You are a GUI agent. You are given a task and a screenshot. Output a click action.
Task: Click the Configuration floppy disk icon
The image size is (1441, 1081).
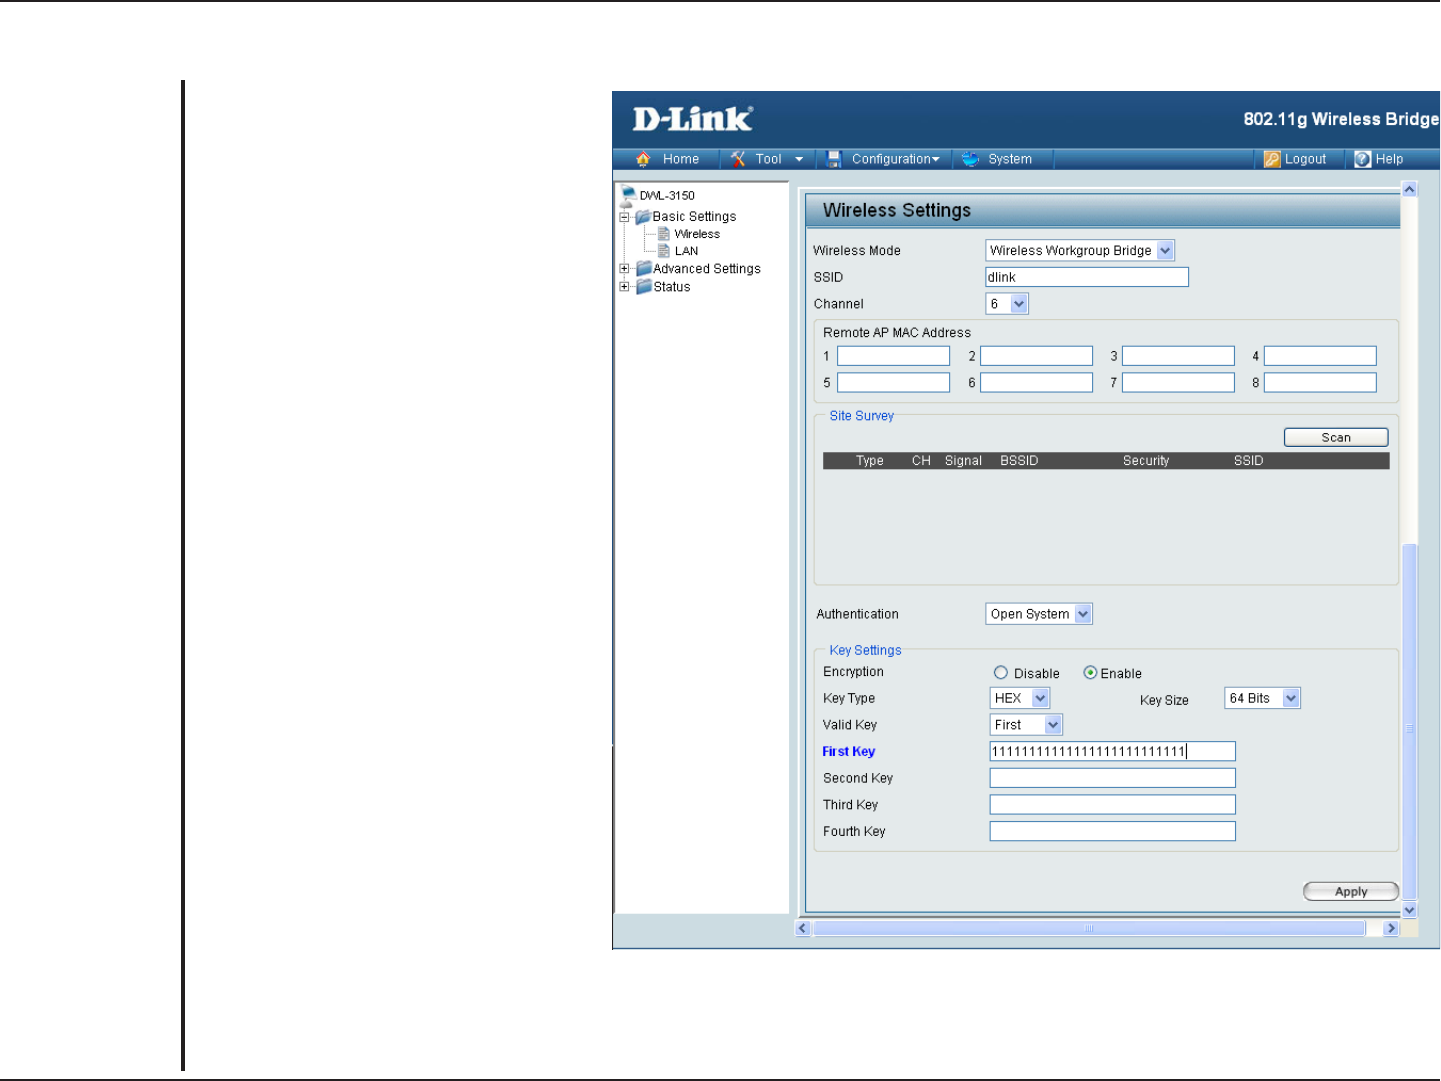[x=834, y=159]
